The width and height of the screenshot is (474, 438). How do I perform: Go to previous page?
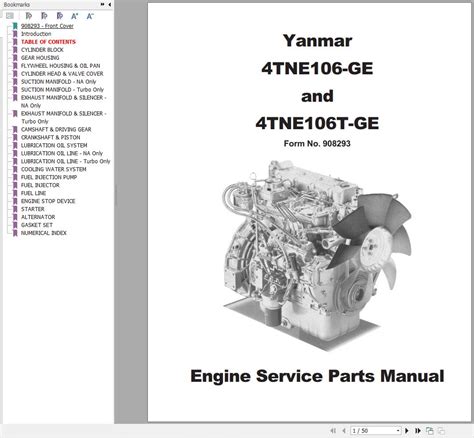(x=344, y=431)
